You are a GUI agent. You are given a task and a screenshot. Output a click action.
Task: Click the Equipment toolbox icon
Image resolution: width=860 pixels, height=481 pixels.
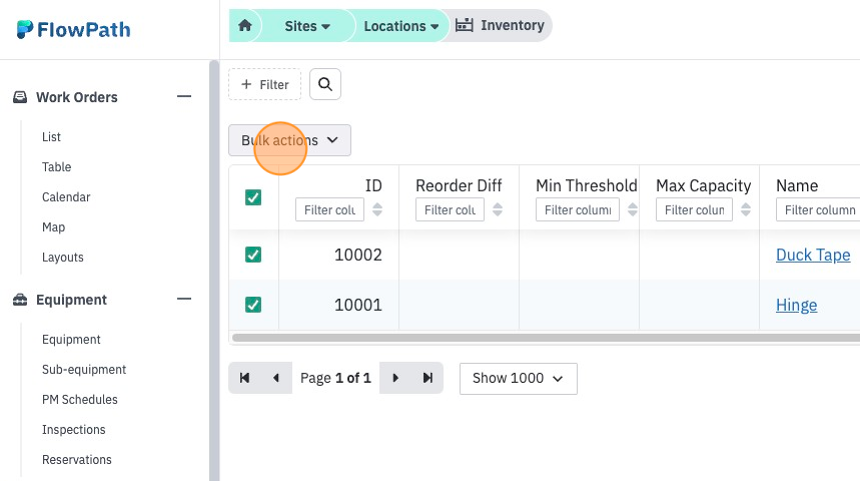(20, 299)
